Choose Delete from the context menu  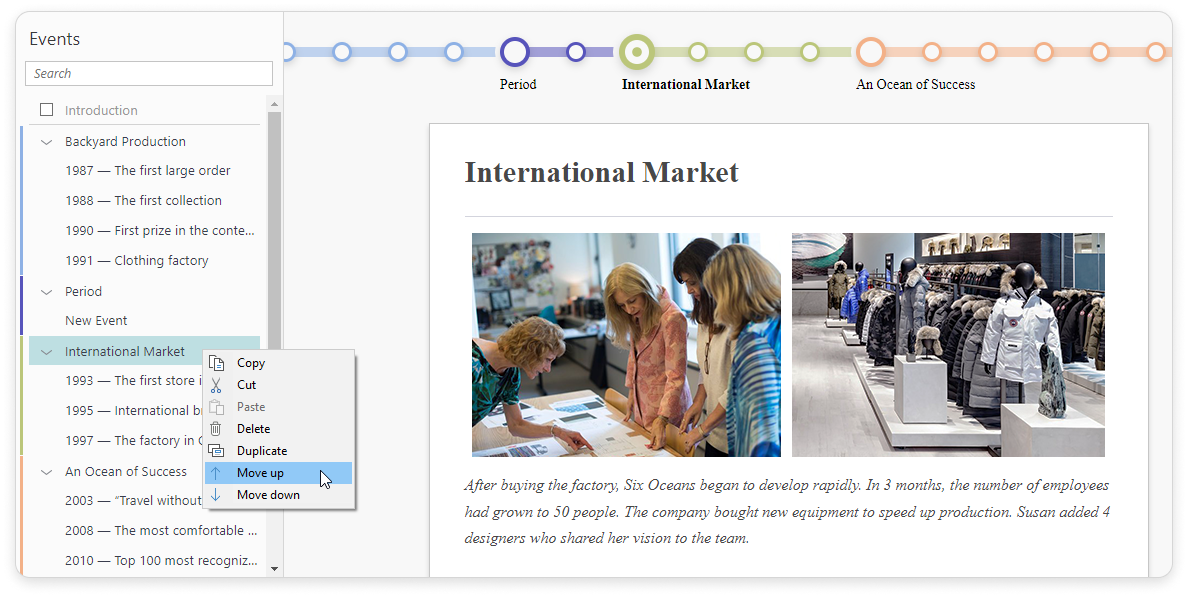(x=279, y=429)
